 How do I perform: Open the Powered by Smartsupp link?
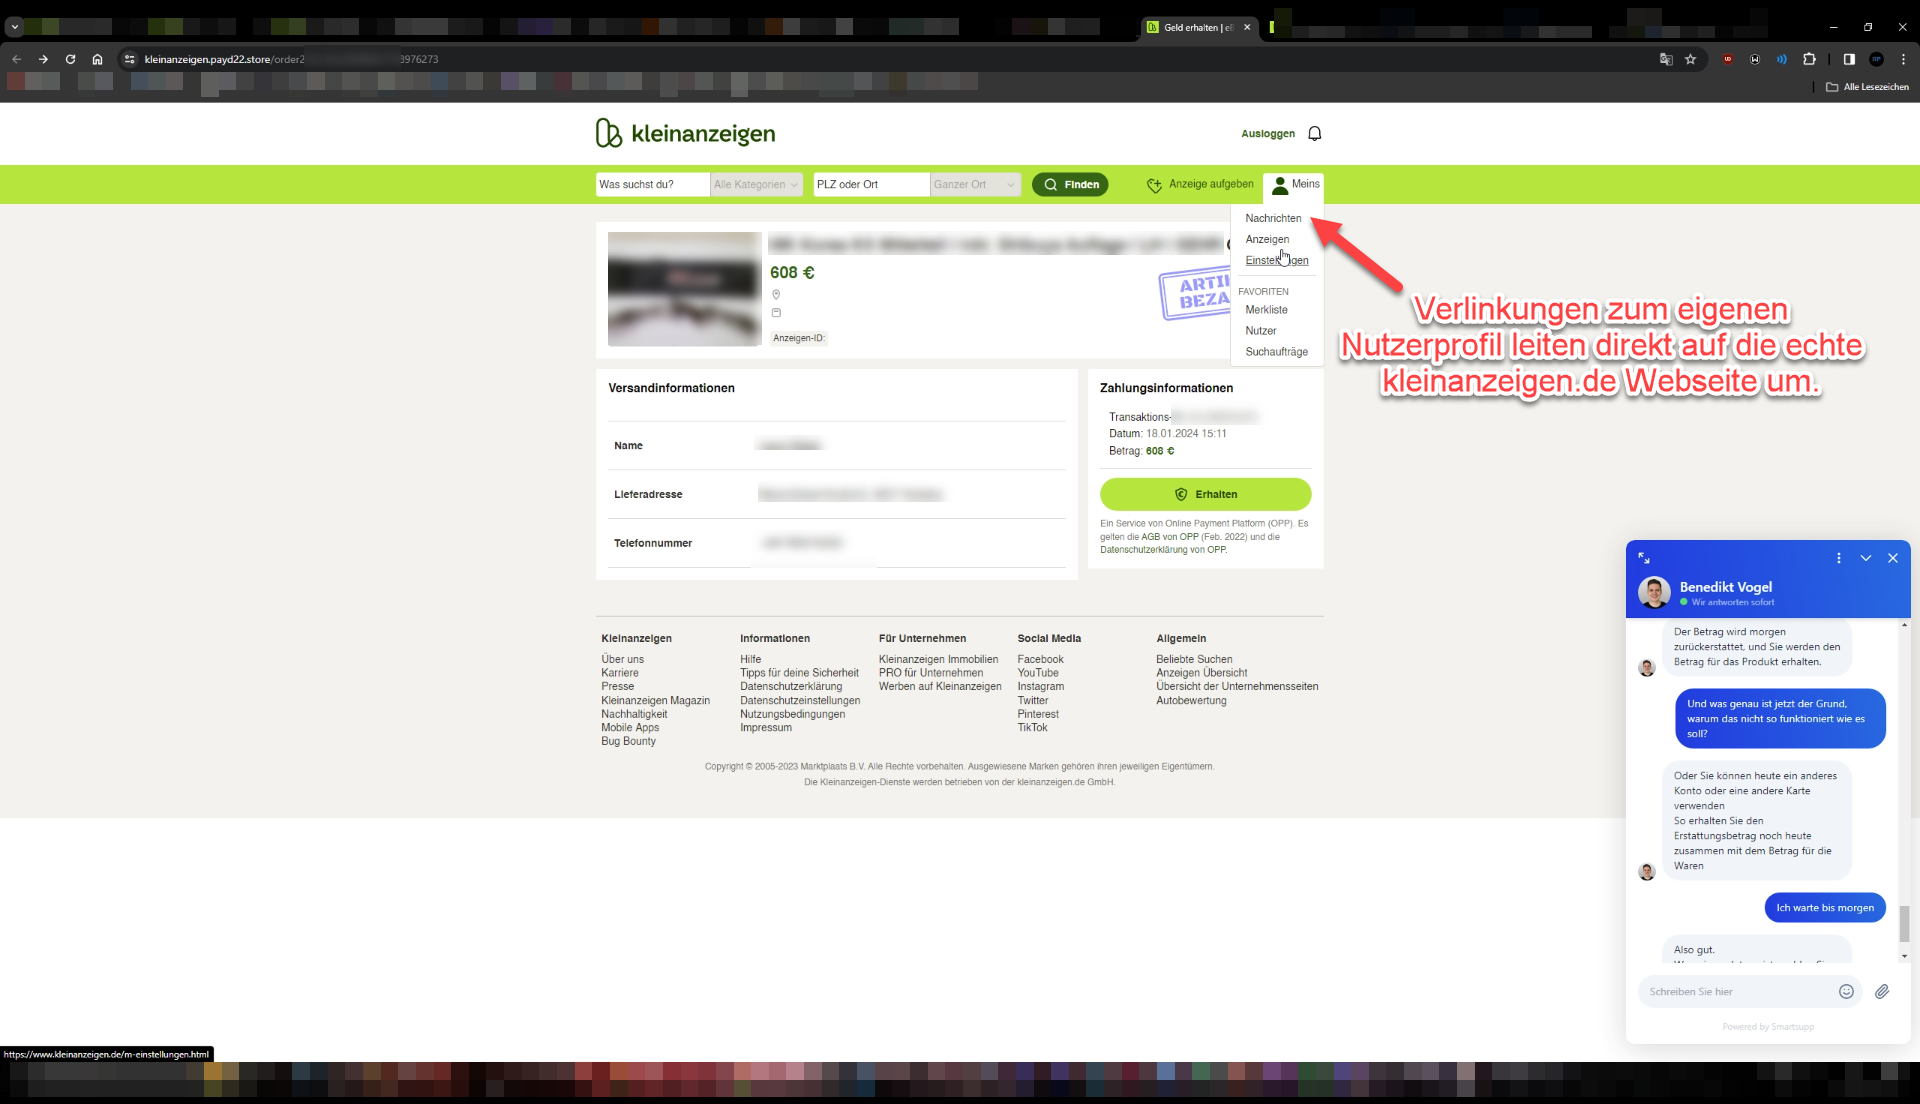point(1767,1027)
